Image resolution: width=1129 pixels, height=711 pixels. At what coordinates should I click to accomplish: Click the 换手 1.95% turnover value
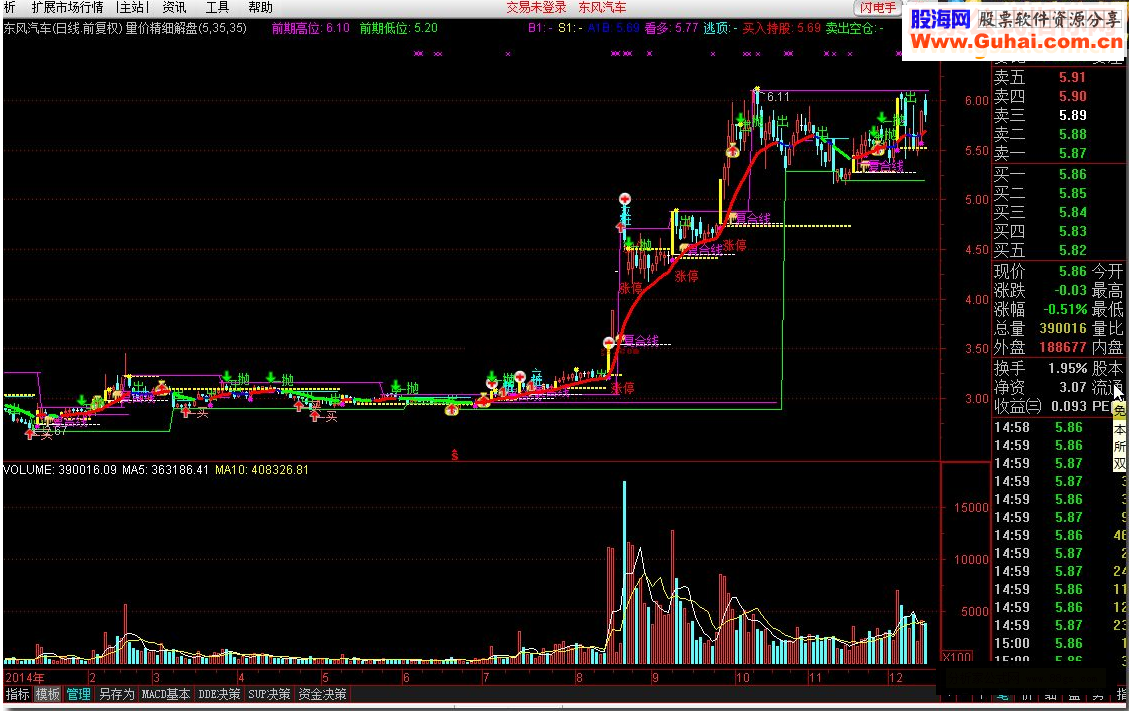(x=1040, y=368)
